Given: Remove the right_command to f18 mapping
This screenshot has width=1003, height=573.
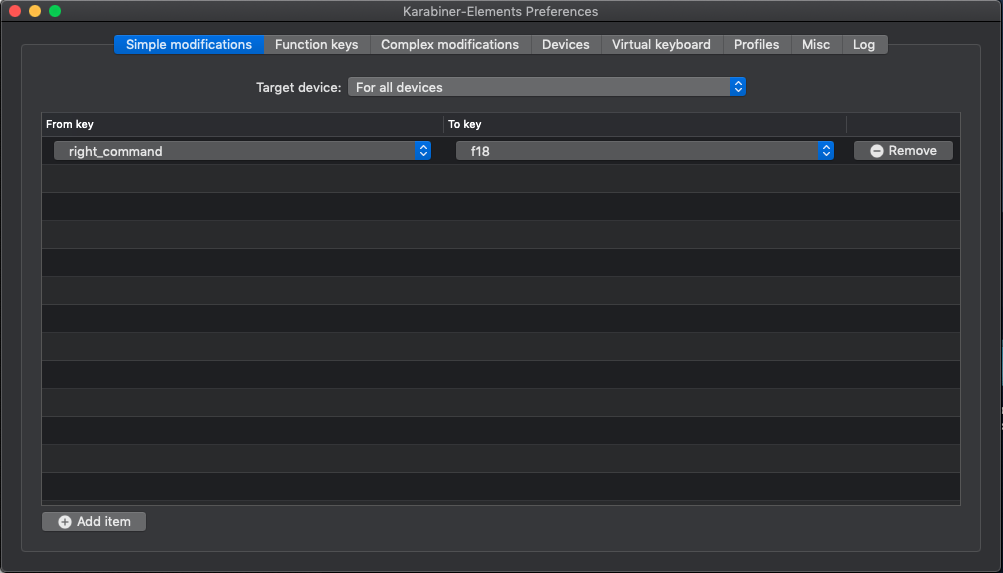Looking at the screenshot, I should (x=903, y=151).
